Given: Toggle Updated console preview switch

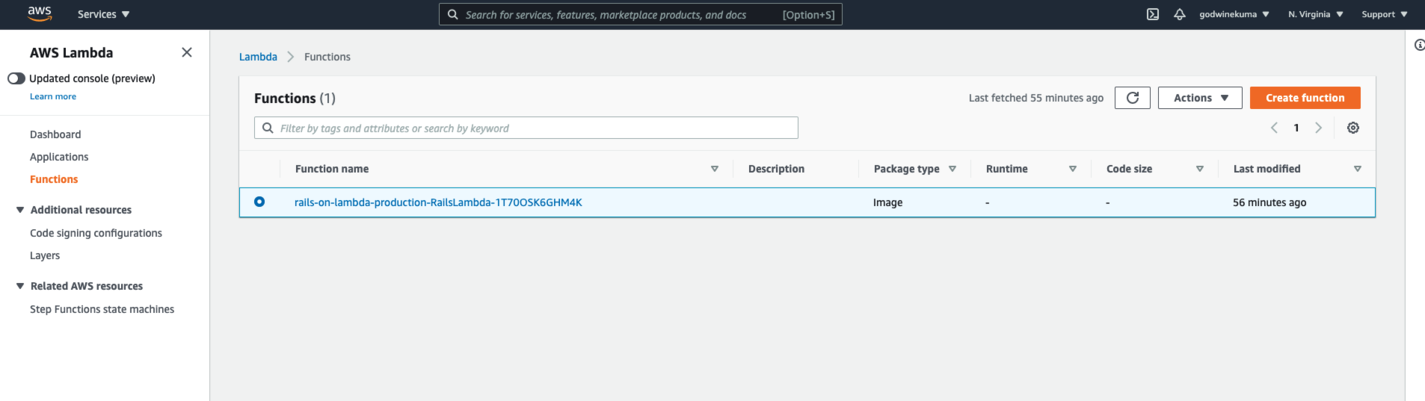Looking at the screenshot, I should pyautogui.click(x=16, y=78).
